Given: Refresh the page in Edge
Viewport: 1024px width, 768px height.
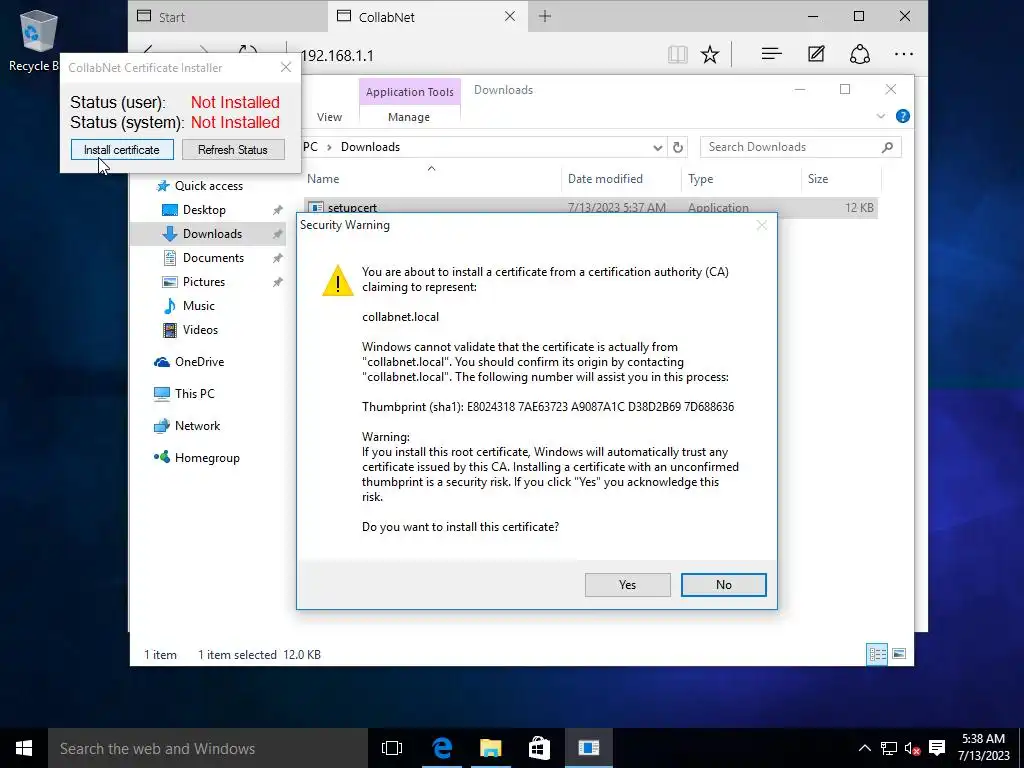Looking at the screenshot, I should pyautogui.click(x=248, y=52).
